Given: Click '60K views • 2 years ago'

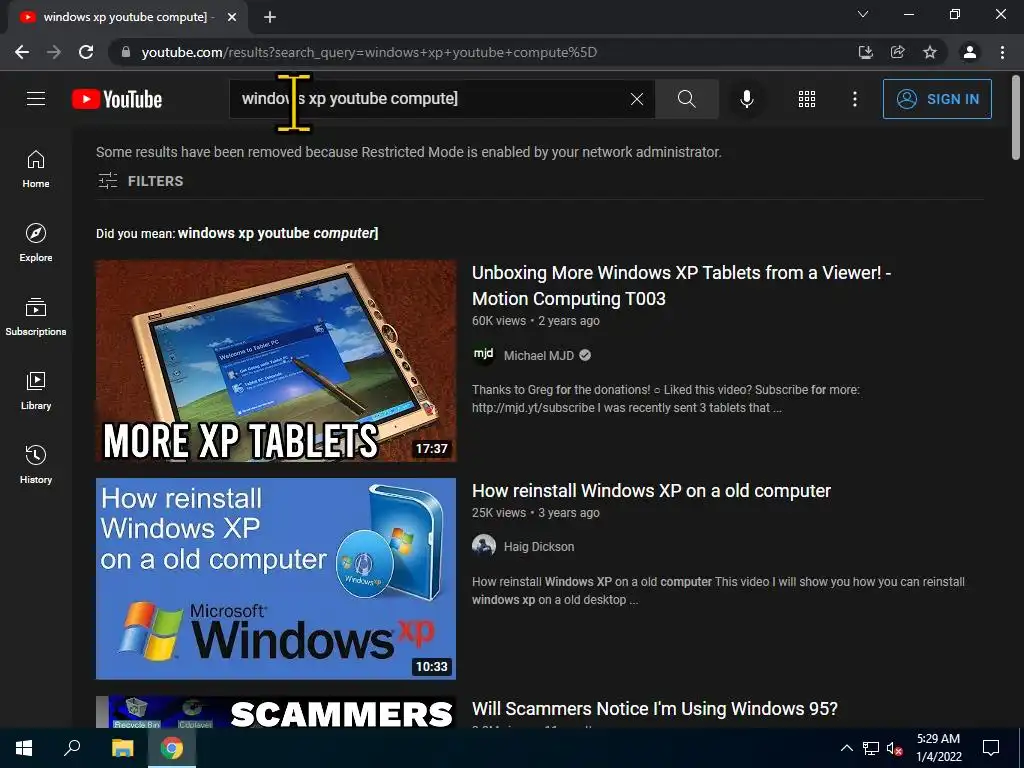Looking at the screenshot, I should tap(536, 321).
